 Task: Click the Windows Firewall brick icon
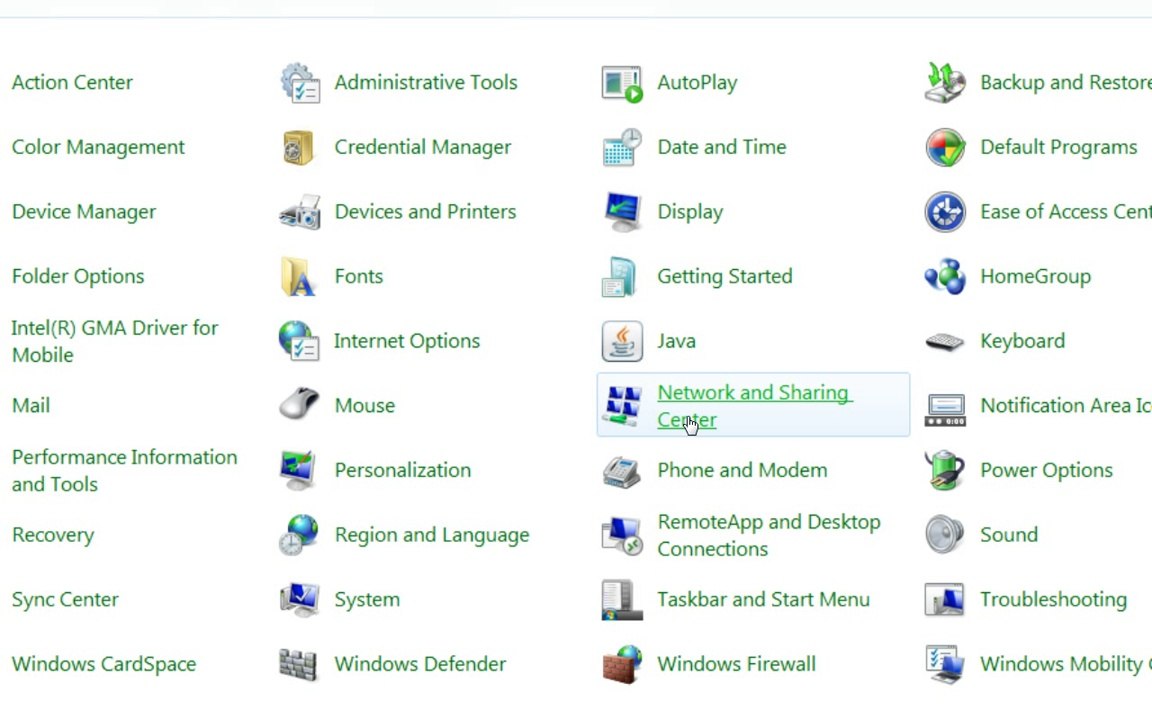622,664
